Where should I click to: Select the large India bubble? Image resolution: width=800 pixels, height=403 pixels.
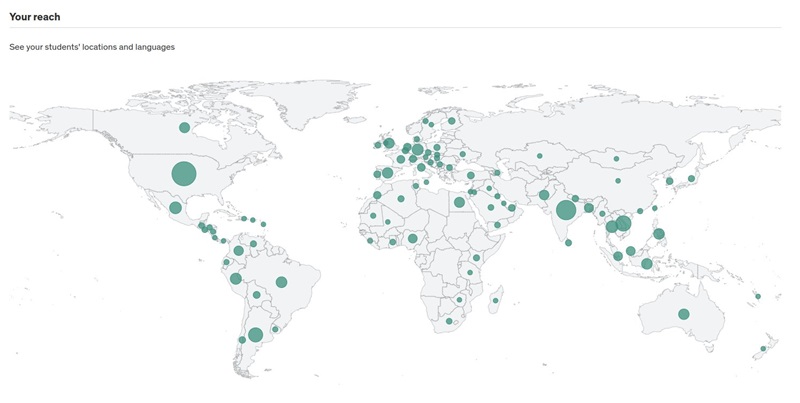coord(566,210)
